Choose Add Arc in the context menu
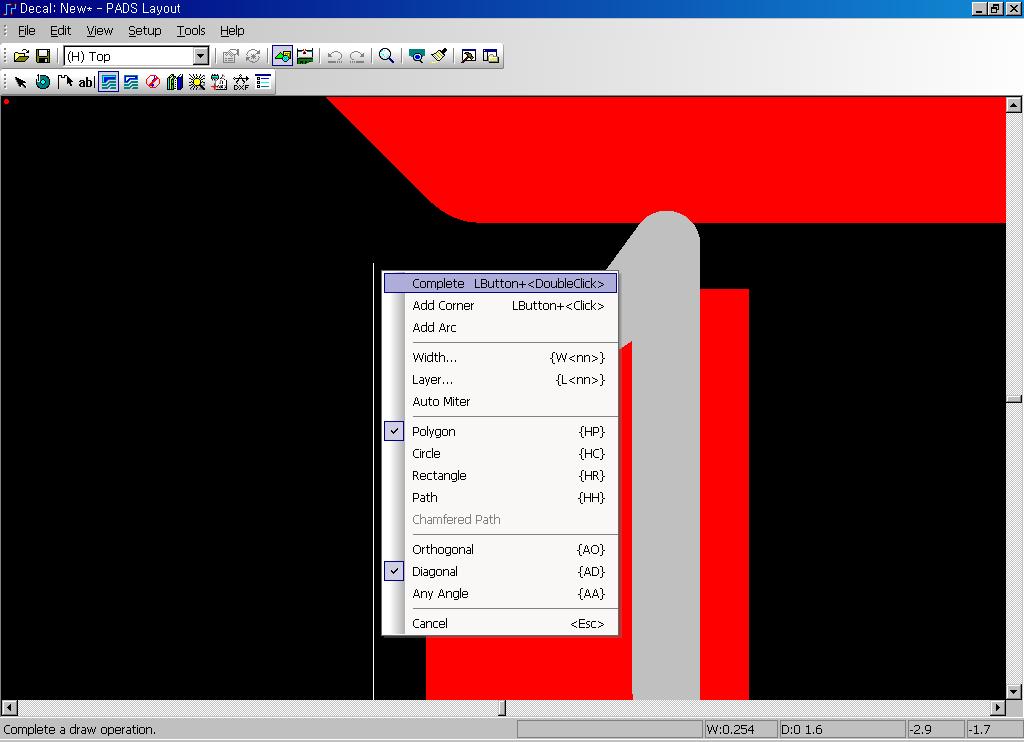This screenshot has width=1024, height=742. coord(500,328)
